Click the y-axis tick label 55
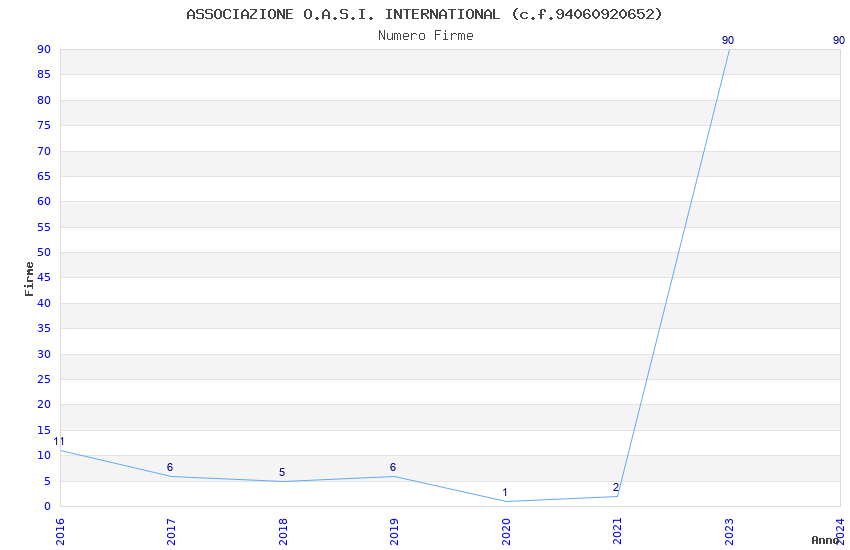This screenshot has width=850, height=550. 44,227
